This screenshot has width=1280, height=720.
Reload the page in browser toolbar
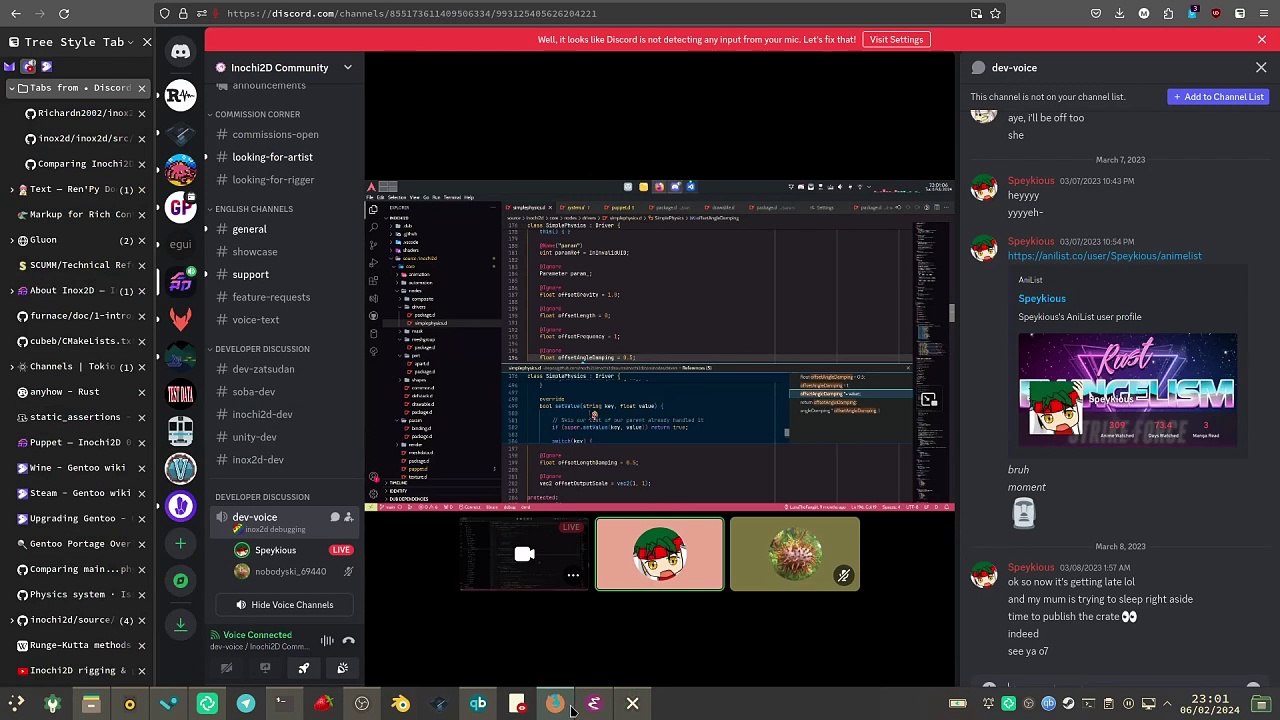pyautogui.click(x=64, y=14)
